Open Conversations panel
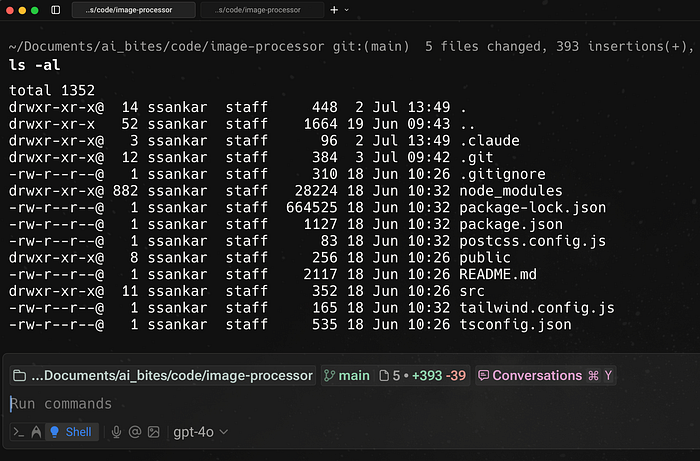 (546, 376)
